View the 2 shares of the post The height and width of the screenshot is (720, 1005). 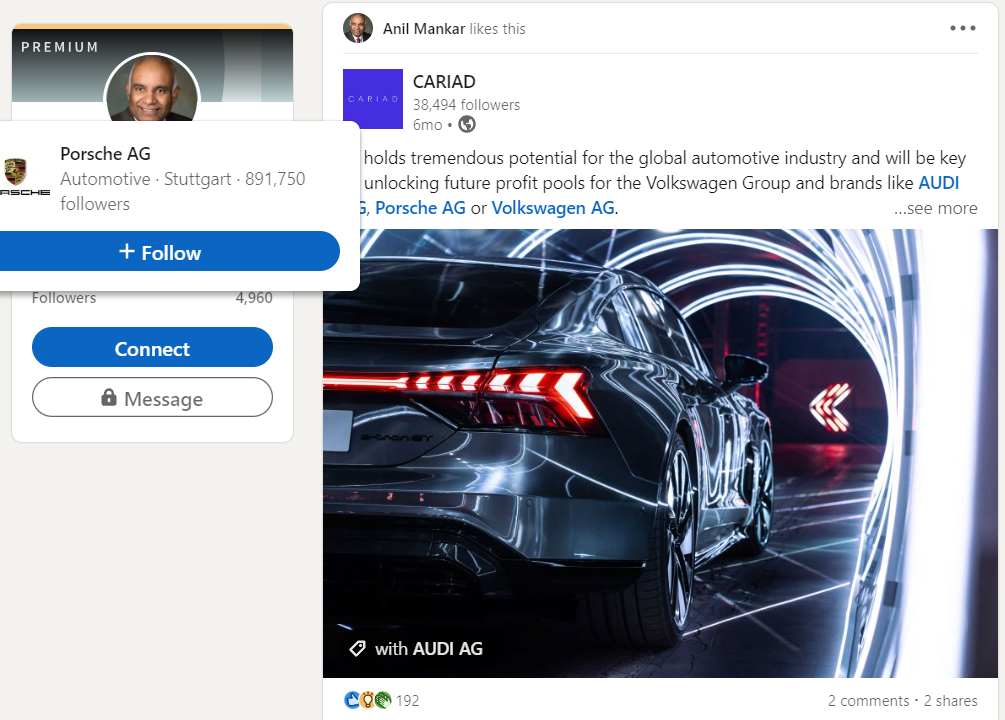point(950,701)
